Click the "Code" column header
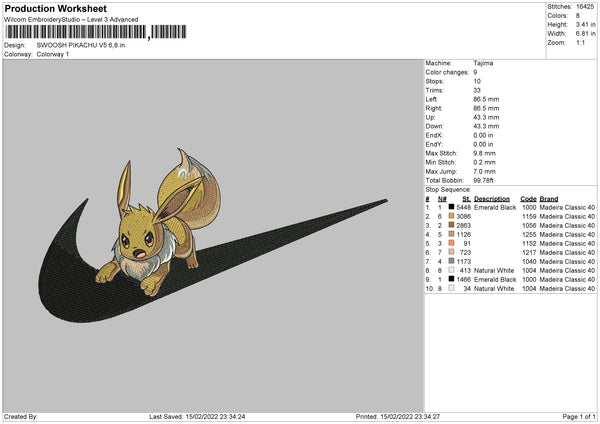The image size is (600, 424). [528, 199]
